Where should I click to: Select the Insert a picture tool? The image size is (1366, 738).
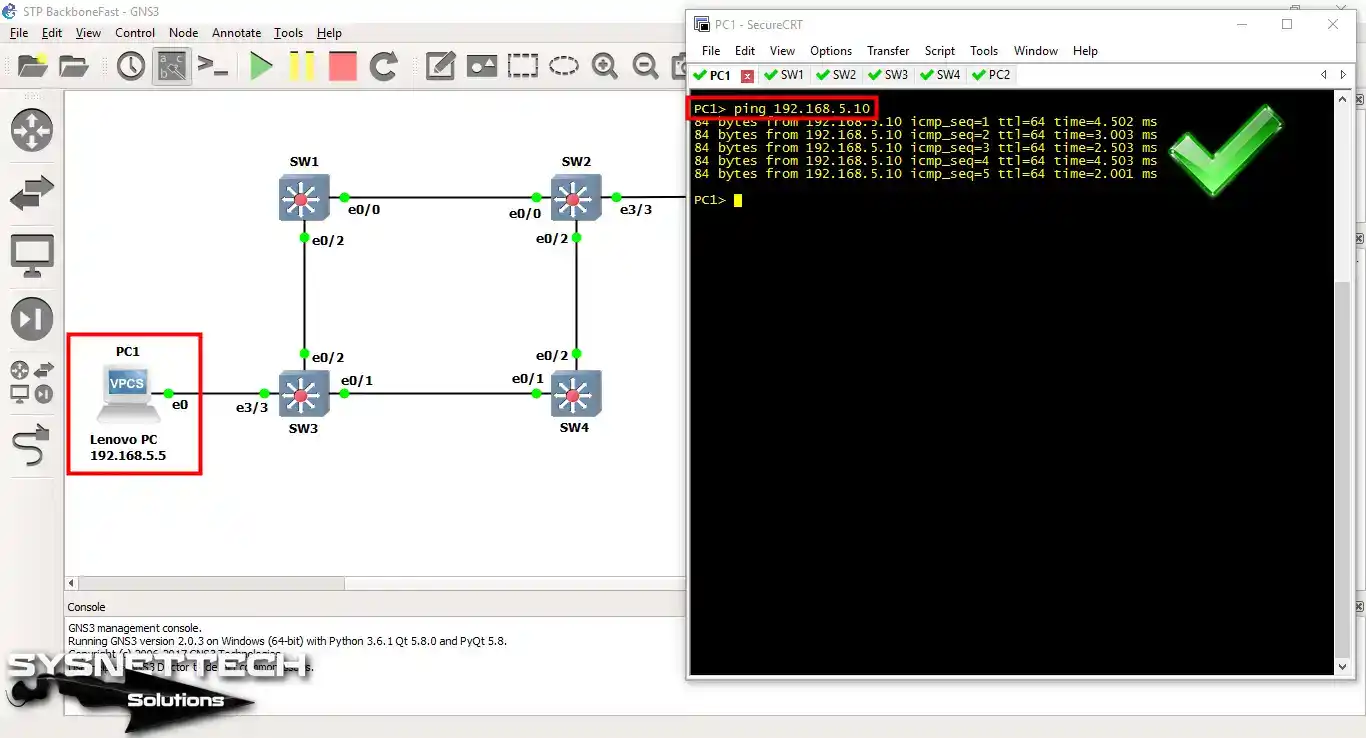point(481,67)
